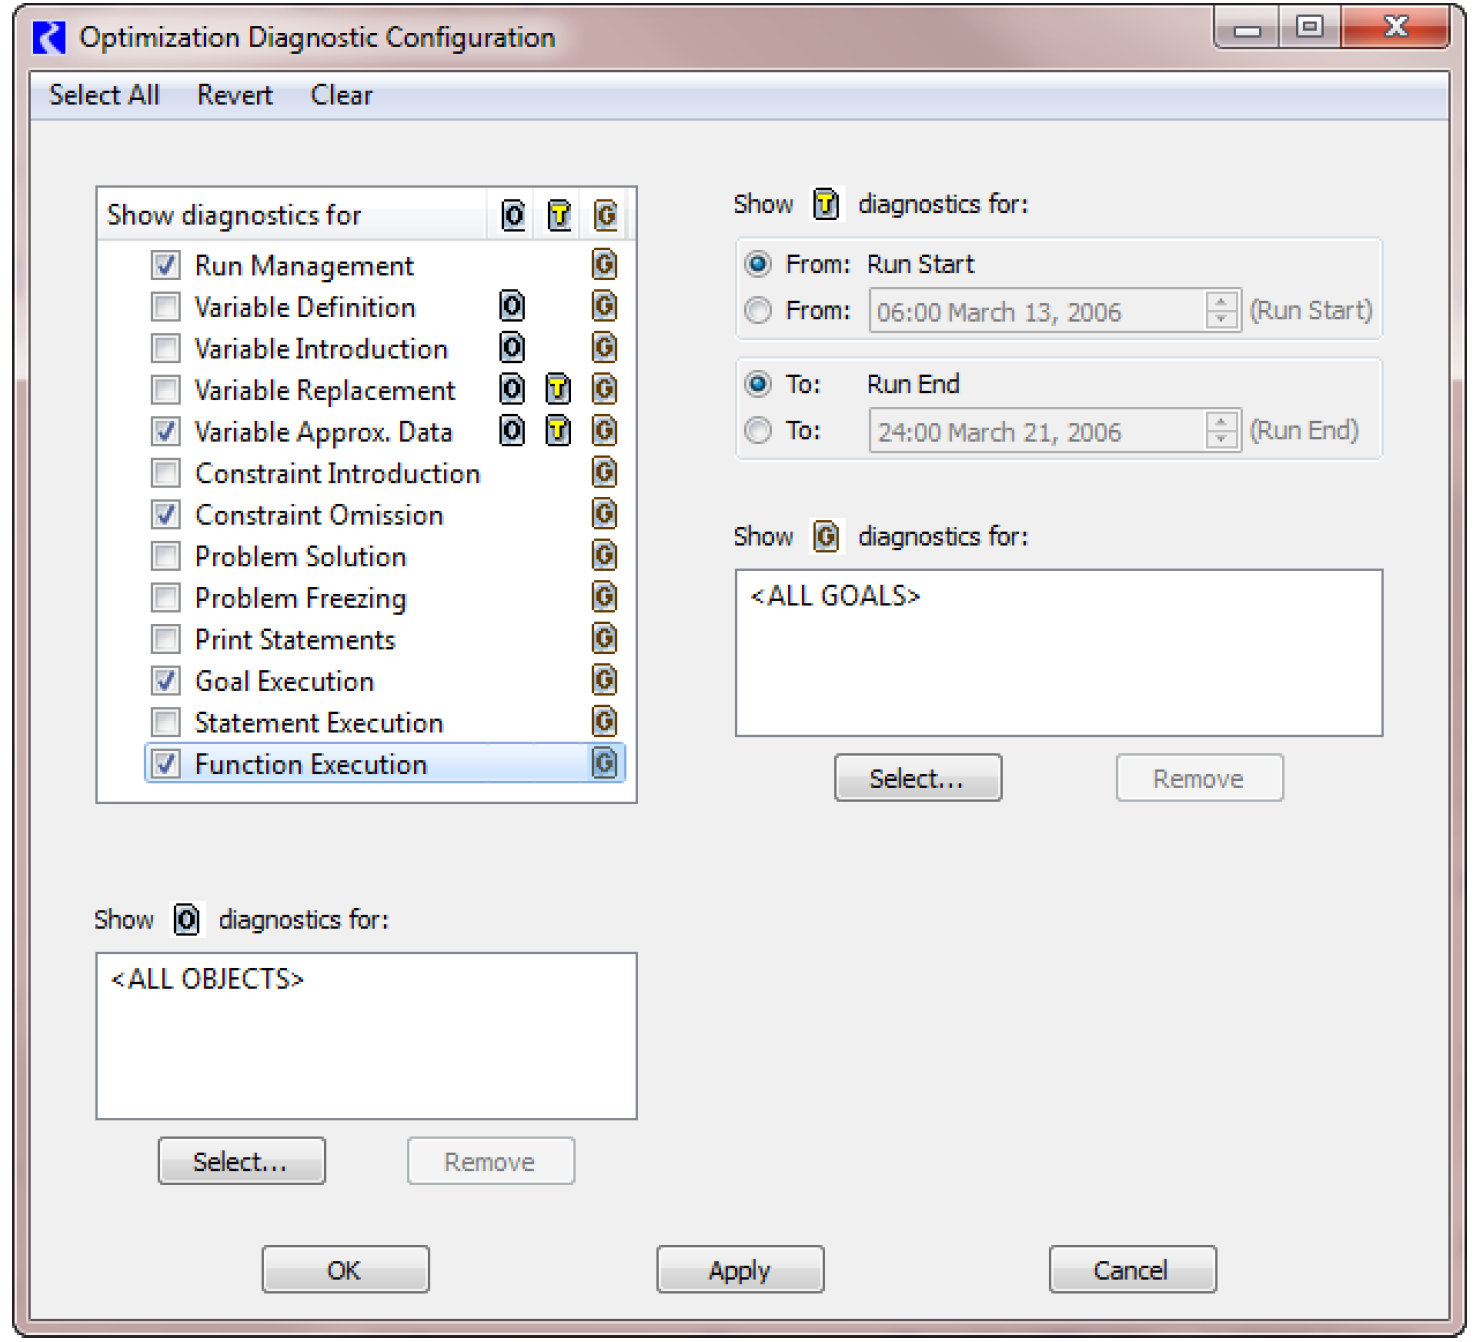Choose the To custom date radio button
The width and height of the screenshot is (1478, 1342).
click(x=758, y=431)
